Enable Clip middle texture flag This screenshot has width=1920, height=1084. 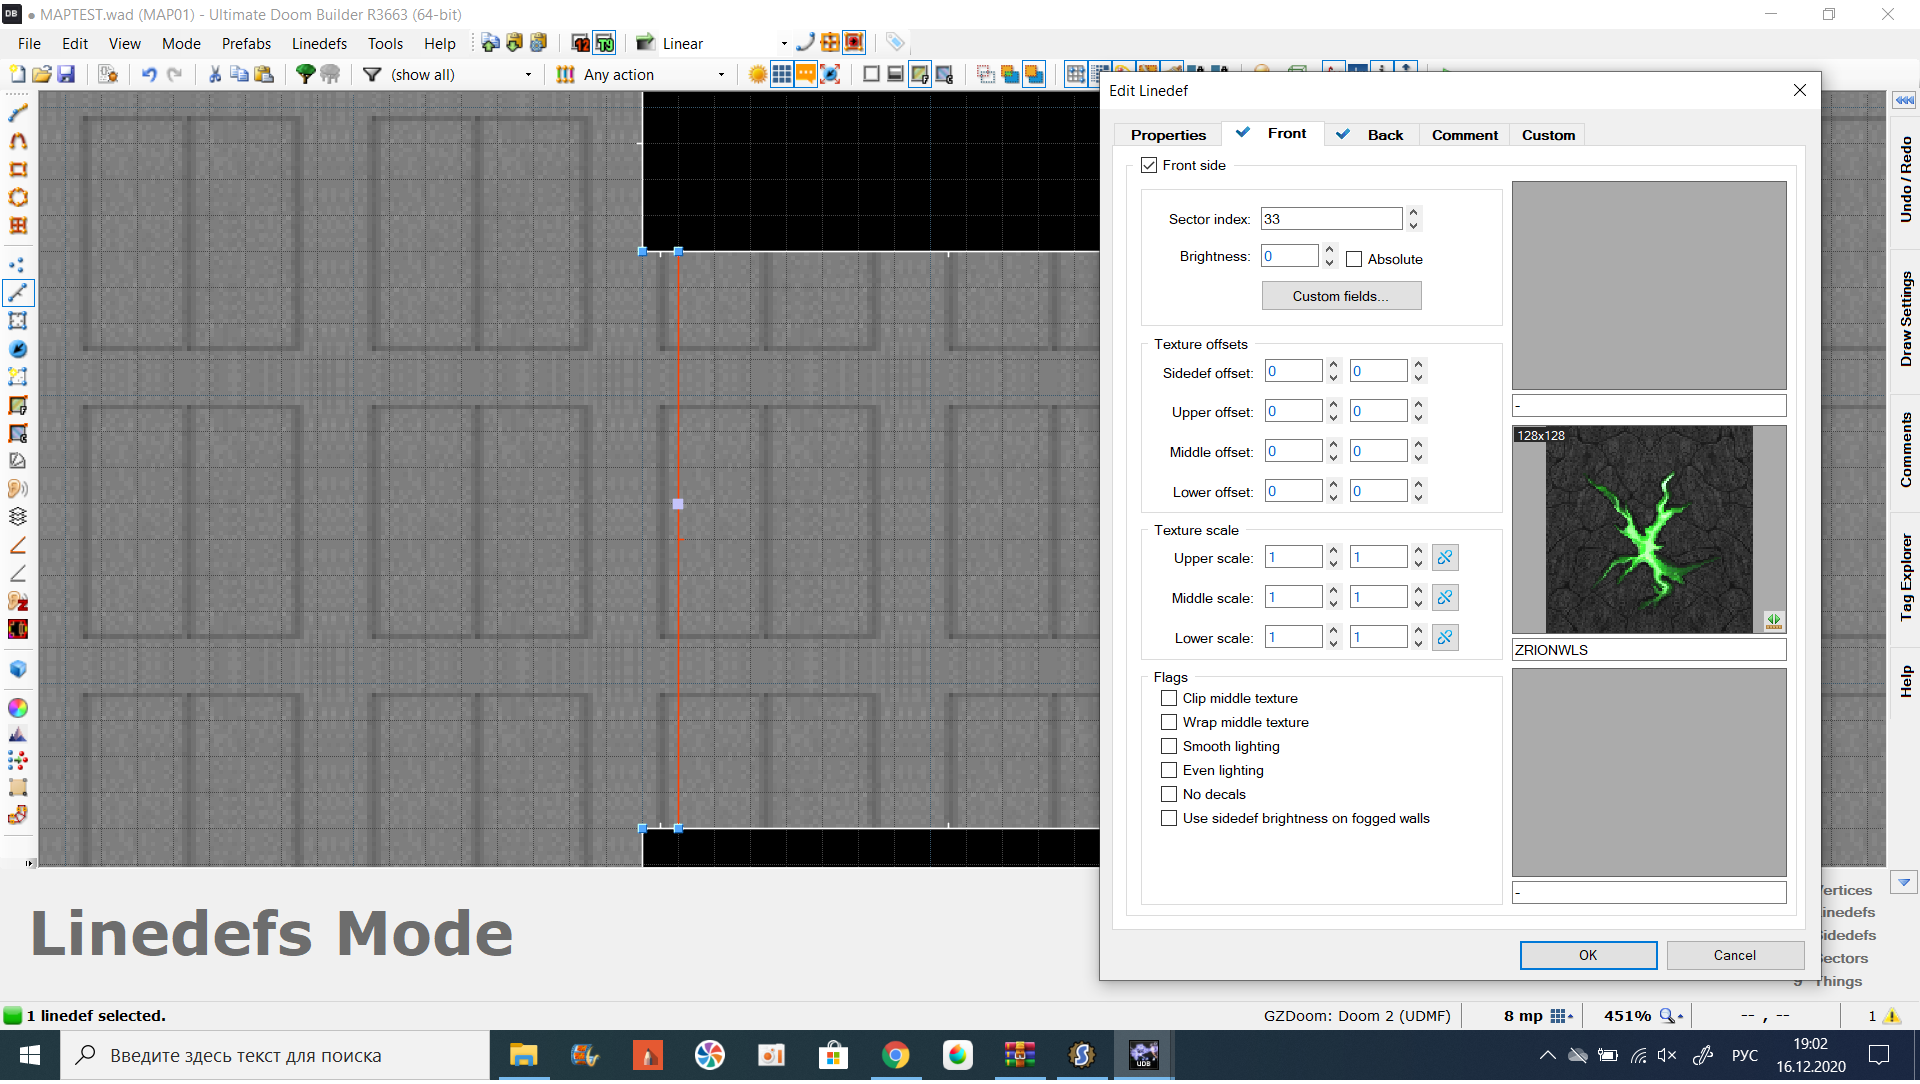(1169, 699)
